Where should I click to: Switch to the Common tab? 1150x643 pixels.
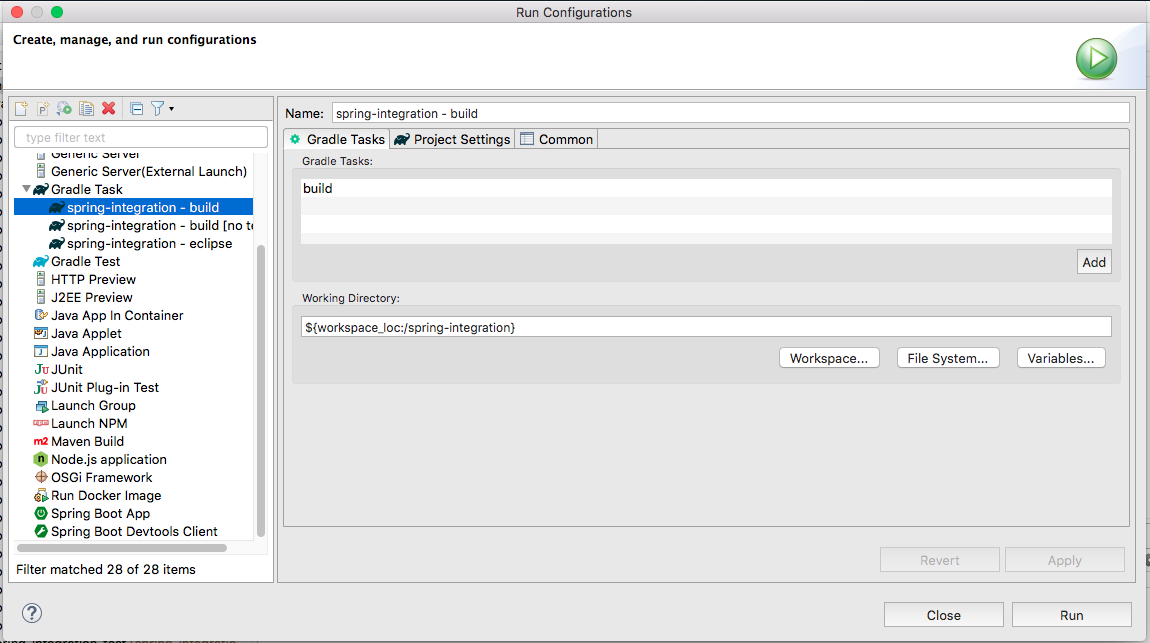557,139
